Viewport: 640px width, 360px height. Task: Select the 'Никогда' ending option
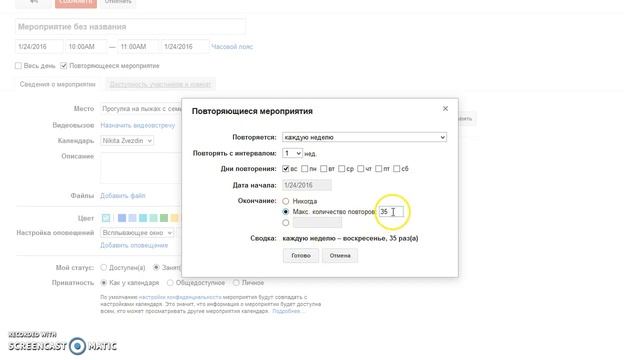tap(286, 201)
